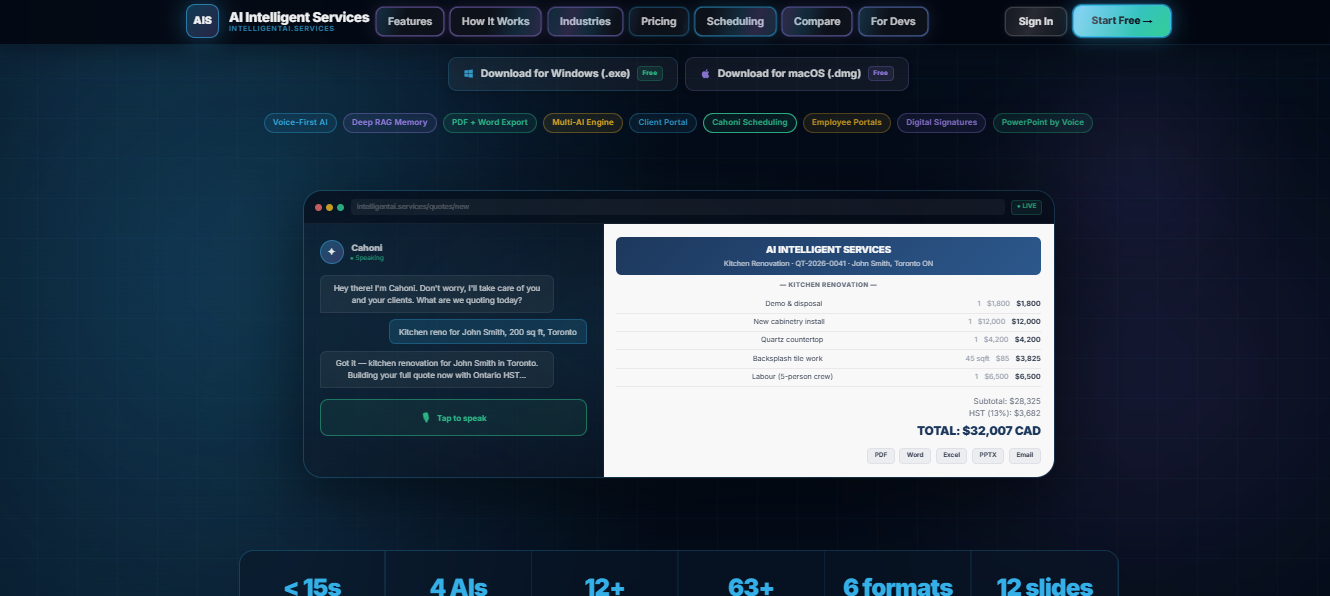Click the '6 formats' stat
Viewport: 1330px width, 596px height.
(898, 586)
